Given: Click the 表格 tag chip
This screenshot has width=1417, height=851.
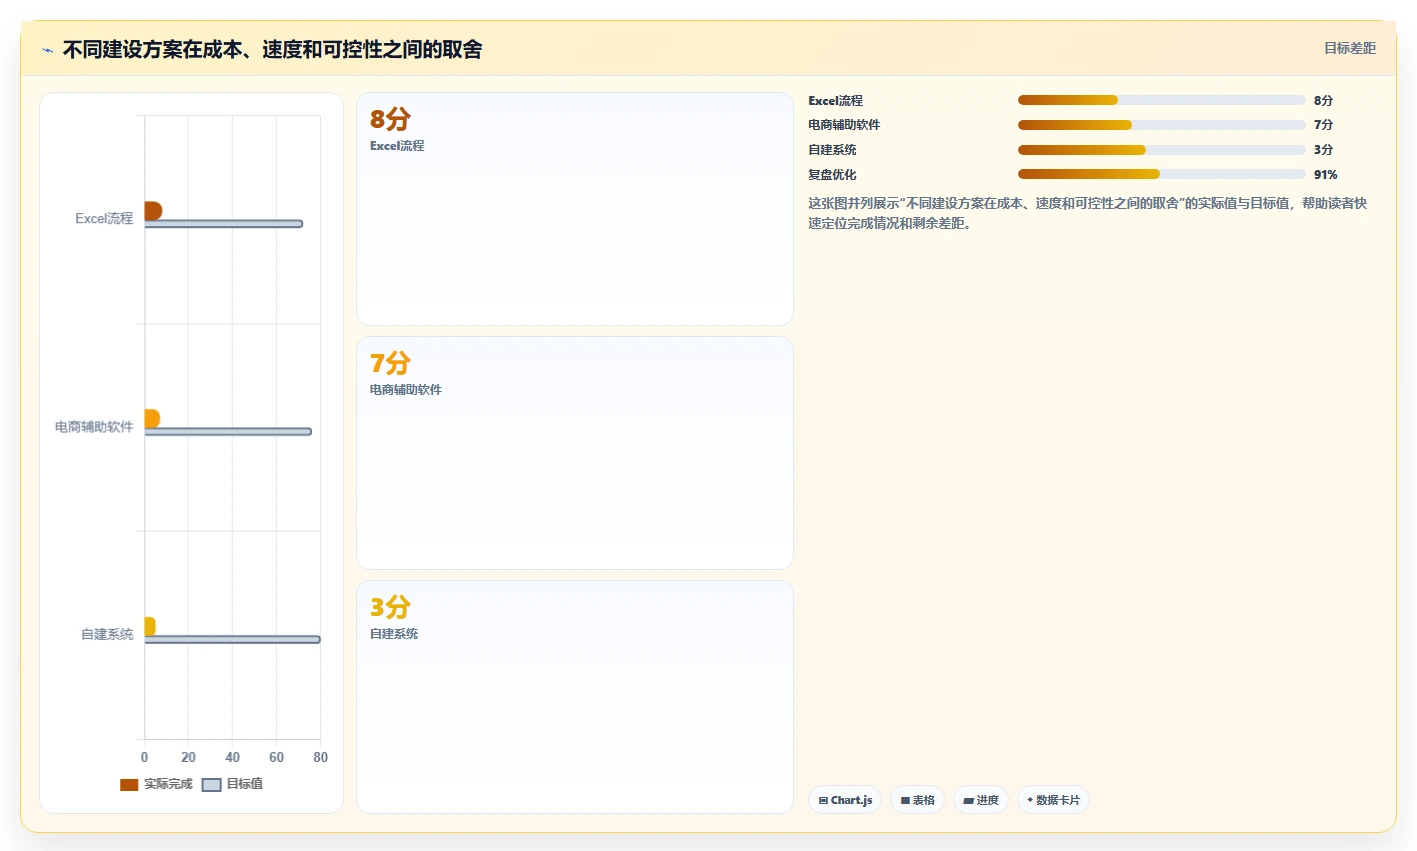Looking at the screenshot, I should [x=917, y=800].
